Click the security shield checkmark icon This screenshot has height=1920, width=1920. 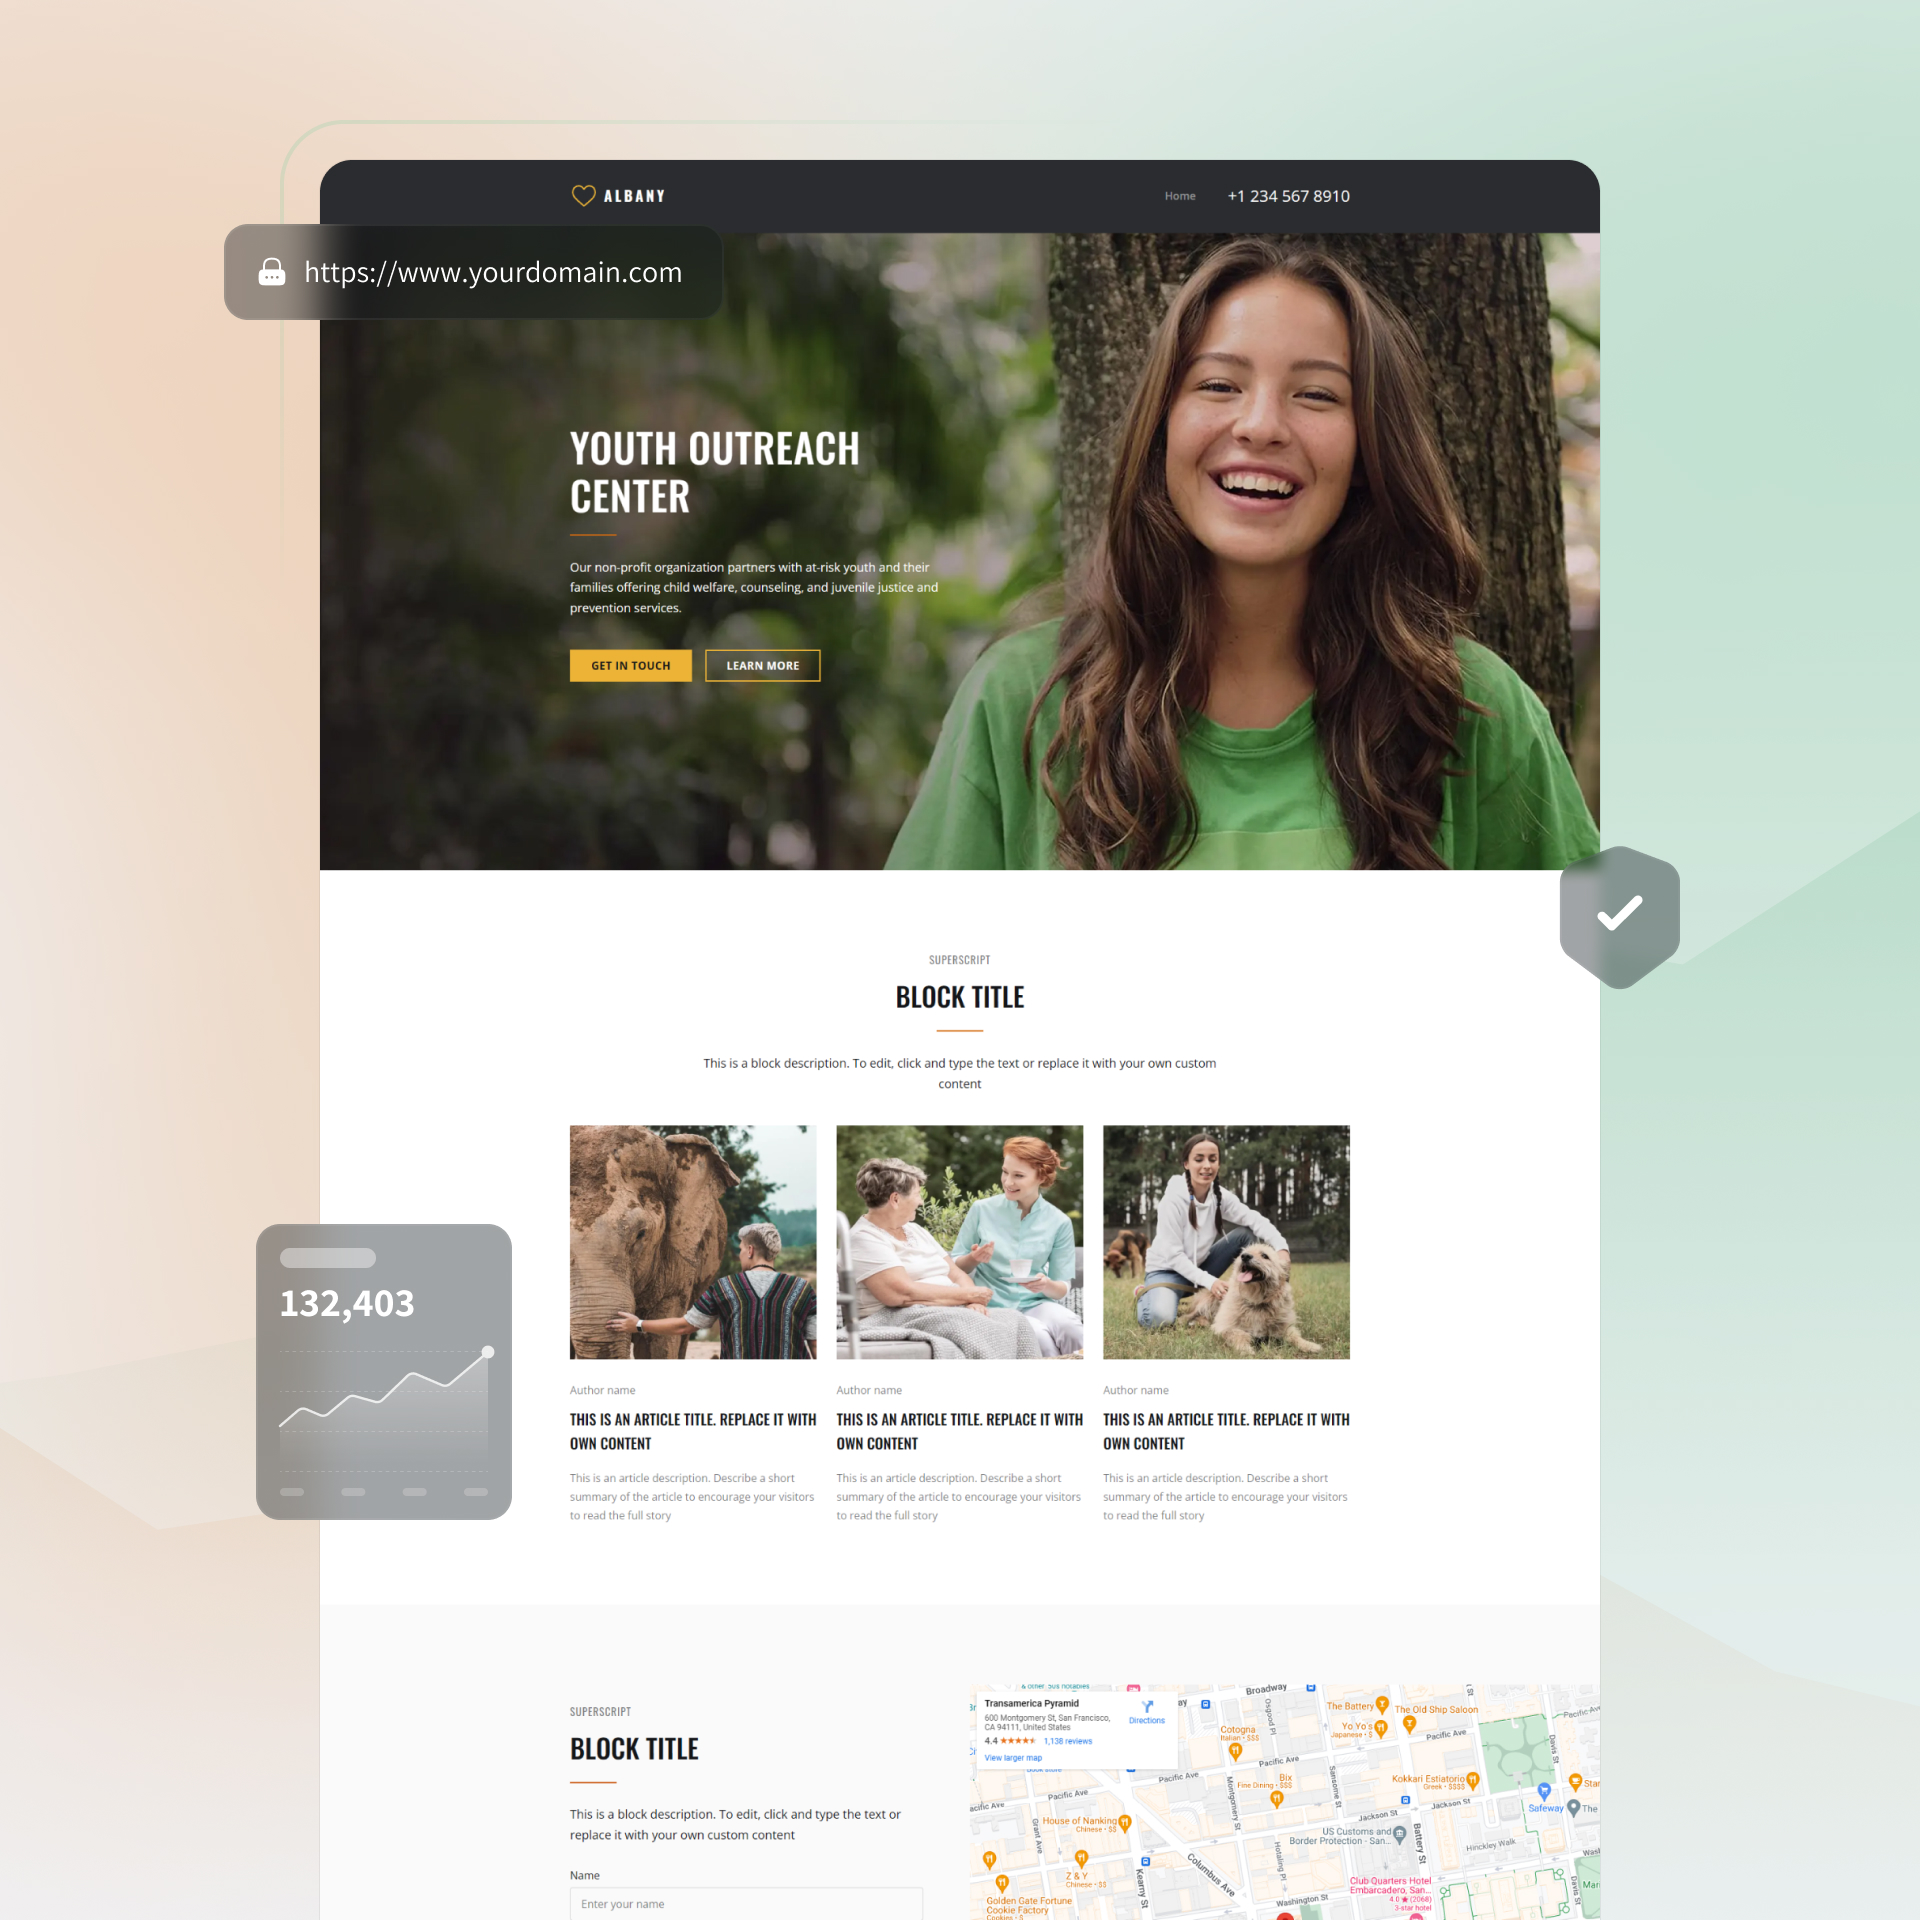coord(1619,911)
